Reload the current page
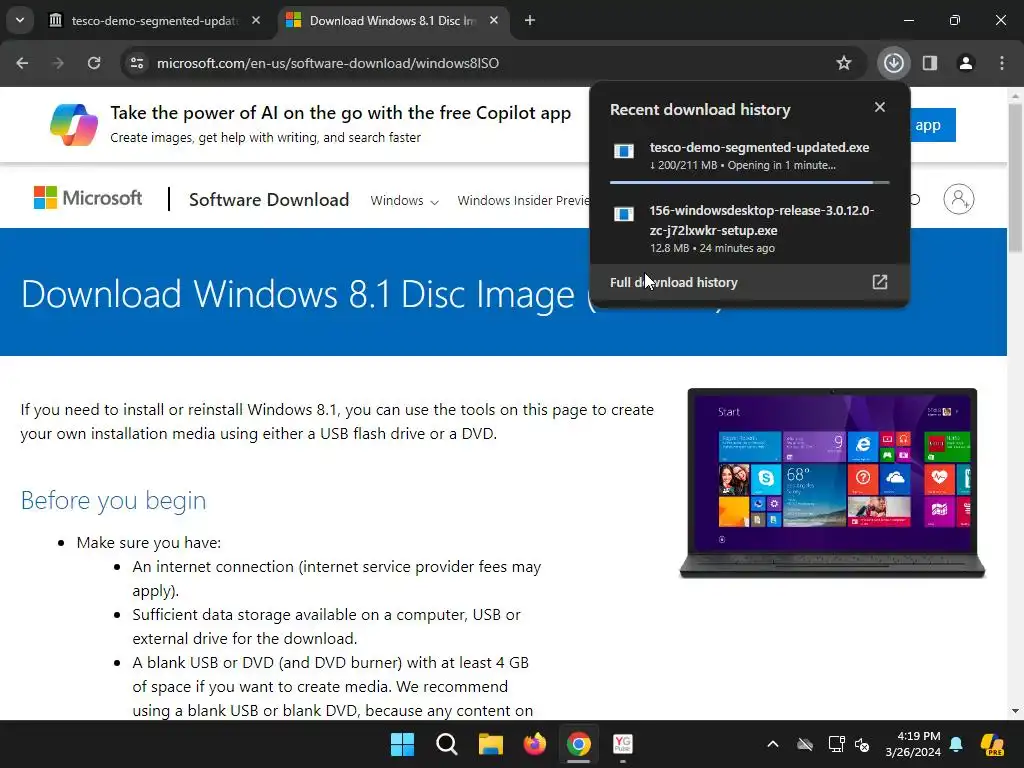The height and width of the screenshot is (768, 1024). pos(94,63)
